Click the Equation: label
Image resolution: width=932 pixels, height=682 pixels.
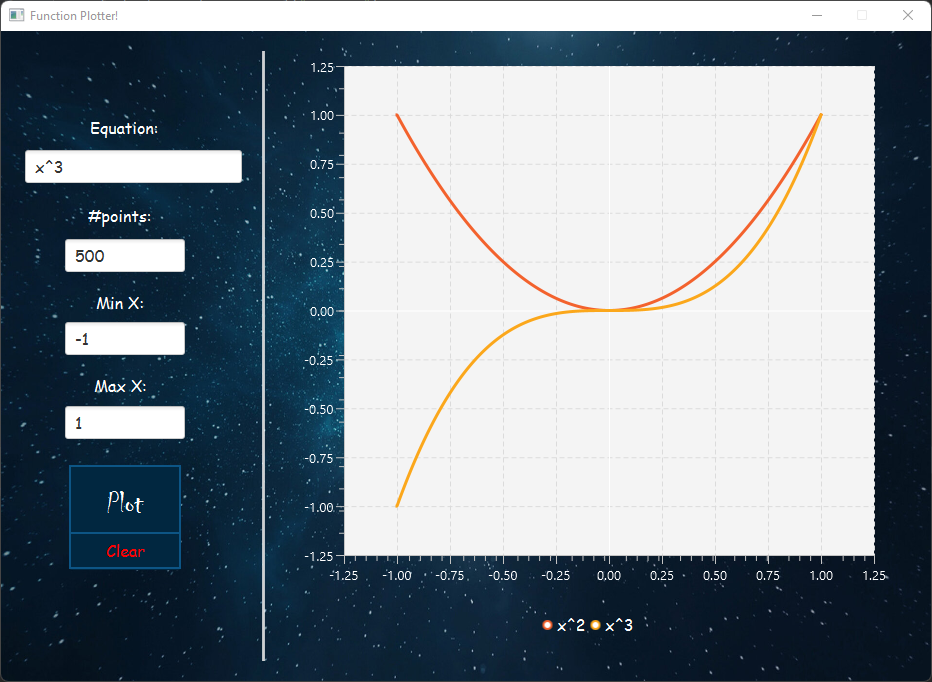coord(124,129)
